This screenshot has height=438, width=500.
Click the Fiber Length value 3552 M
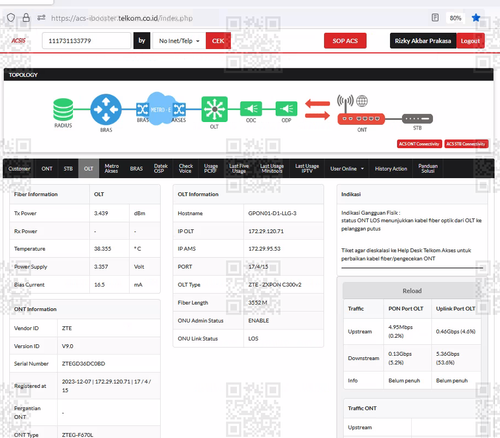tap(258, 303)
